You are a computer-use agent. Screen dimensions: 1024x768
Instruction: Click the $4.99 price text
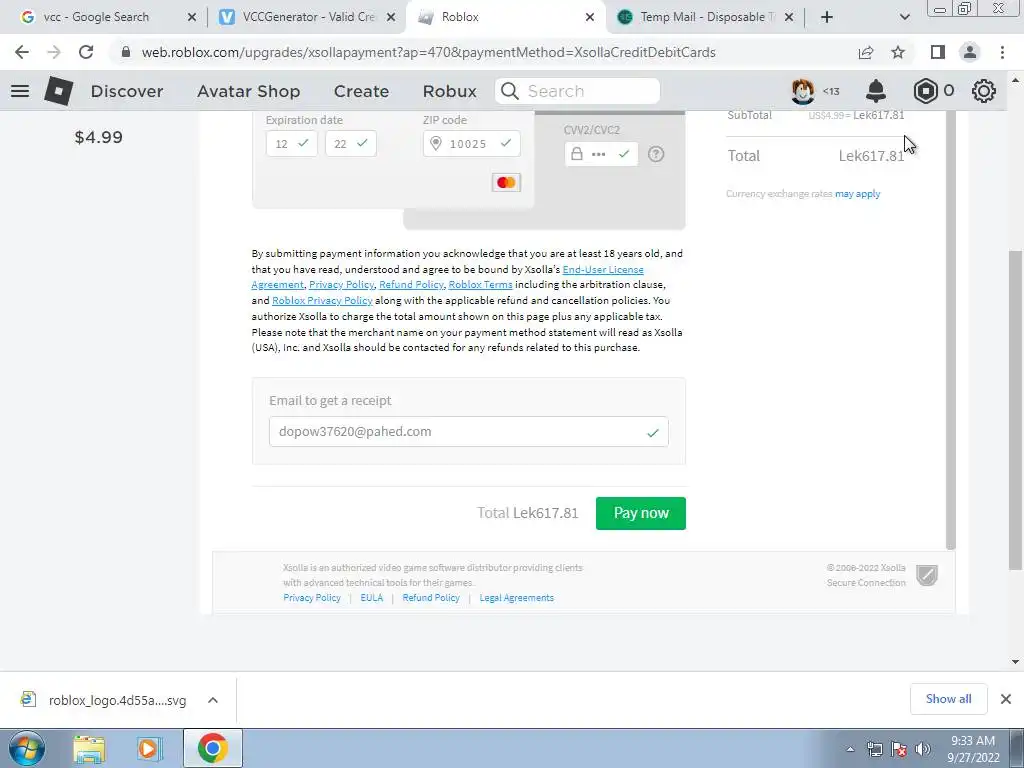tap(99, 137)
